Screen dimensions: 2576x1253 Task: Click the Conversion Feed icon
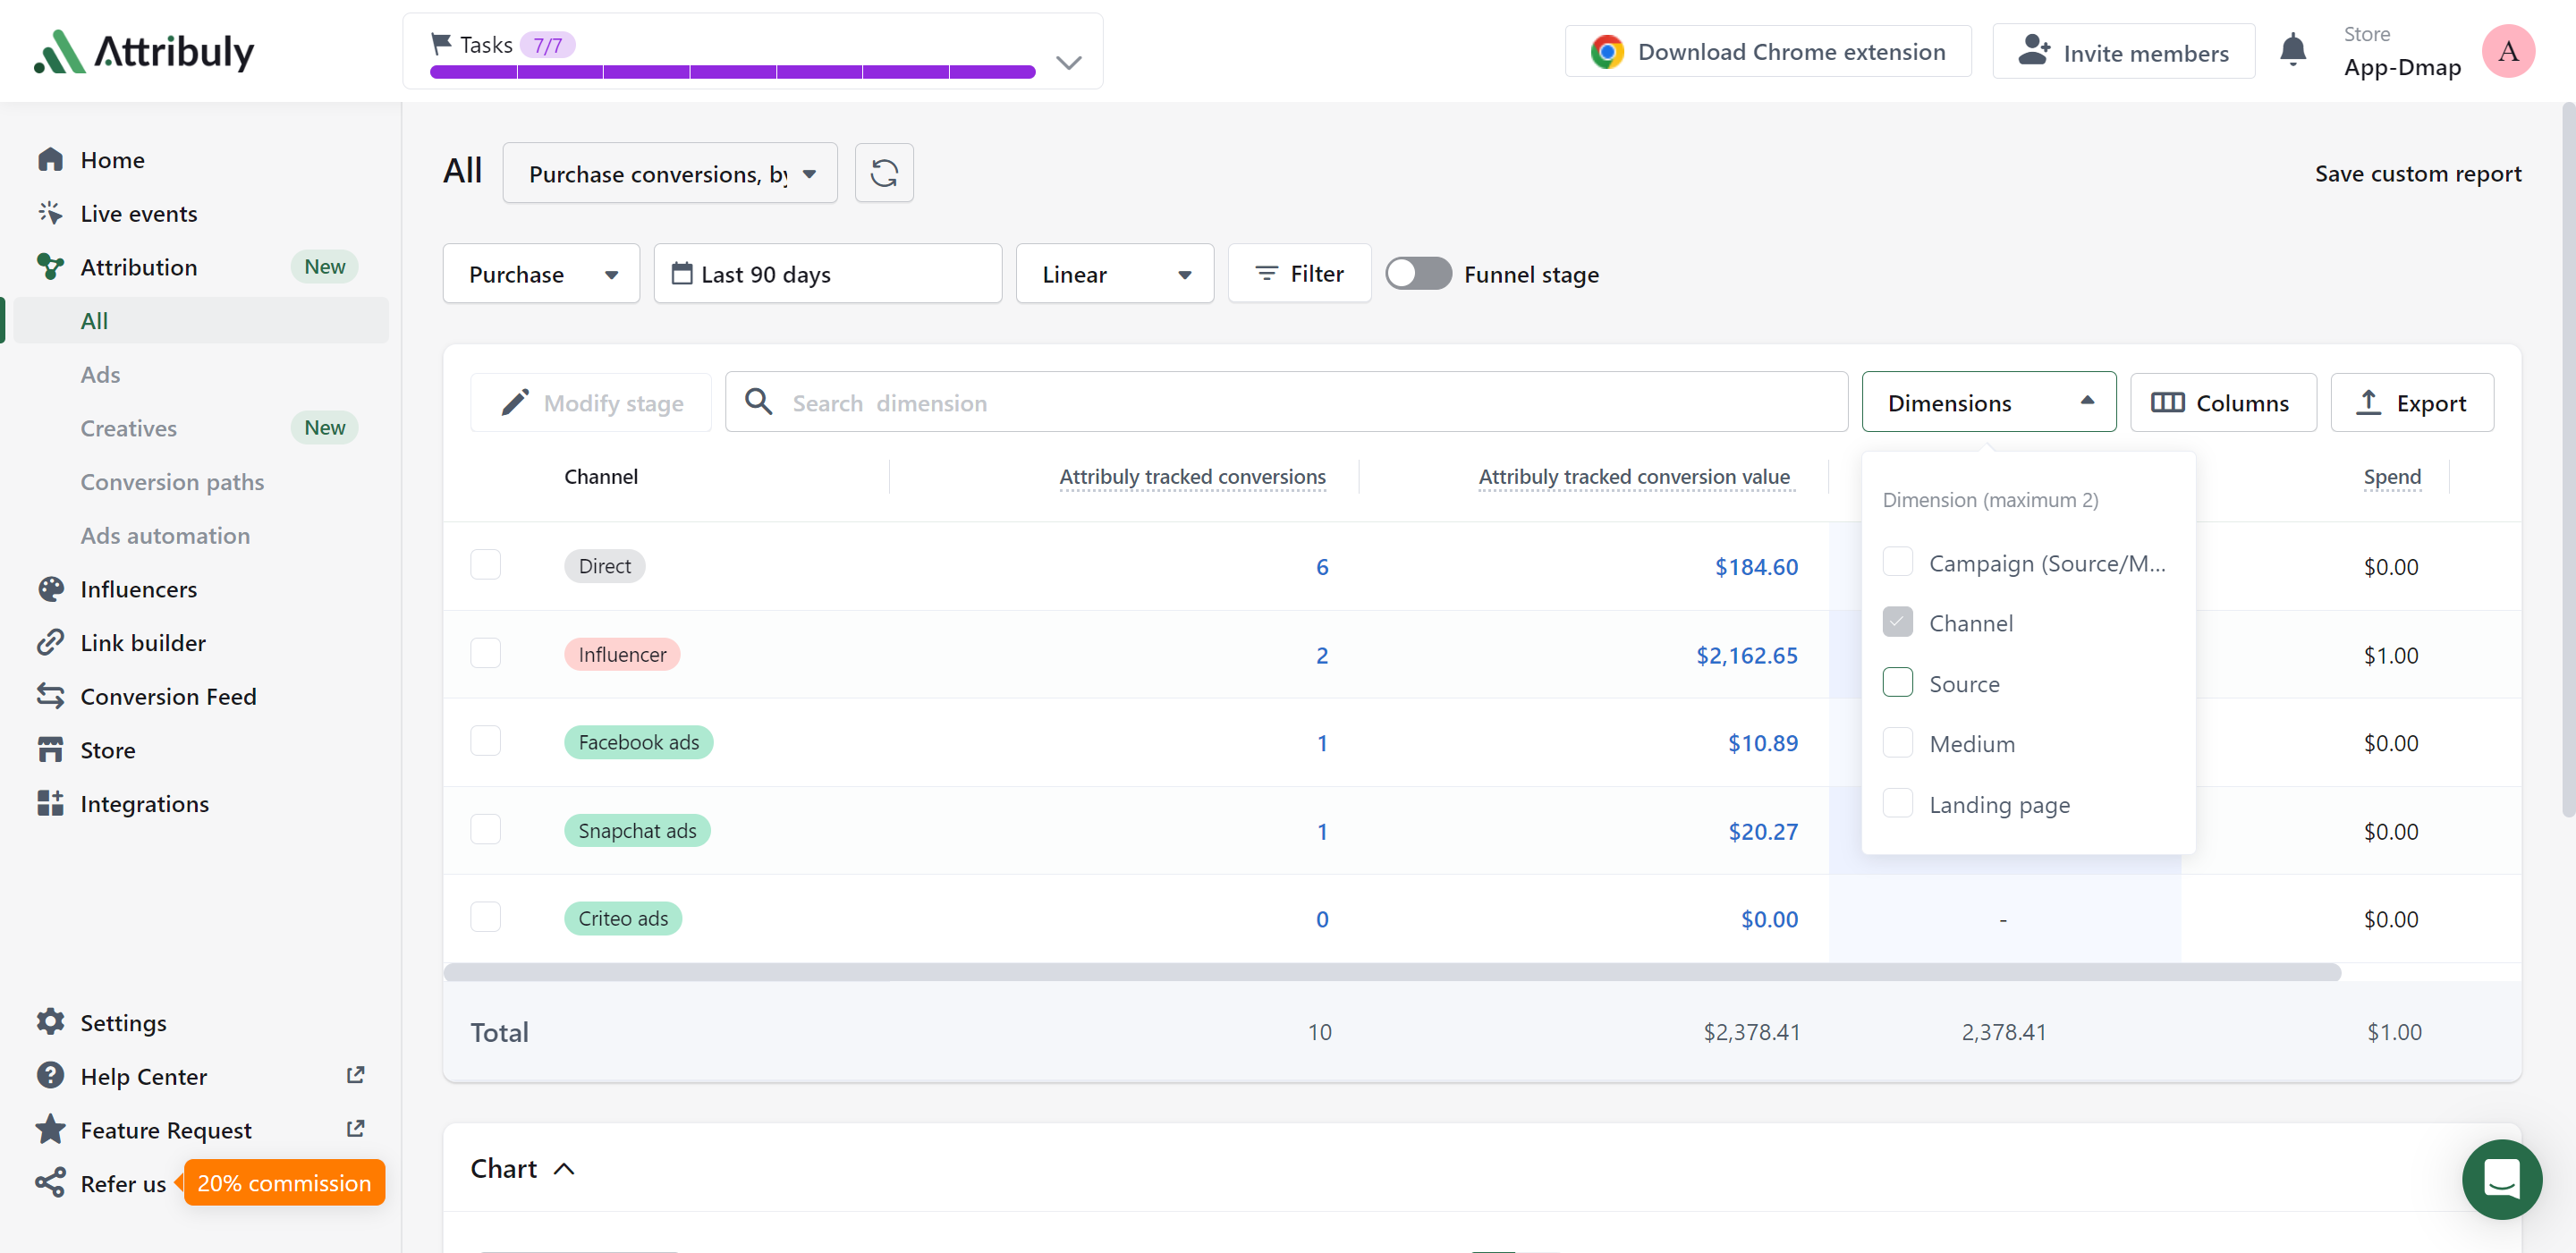click(49, 695)
